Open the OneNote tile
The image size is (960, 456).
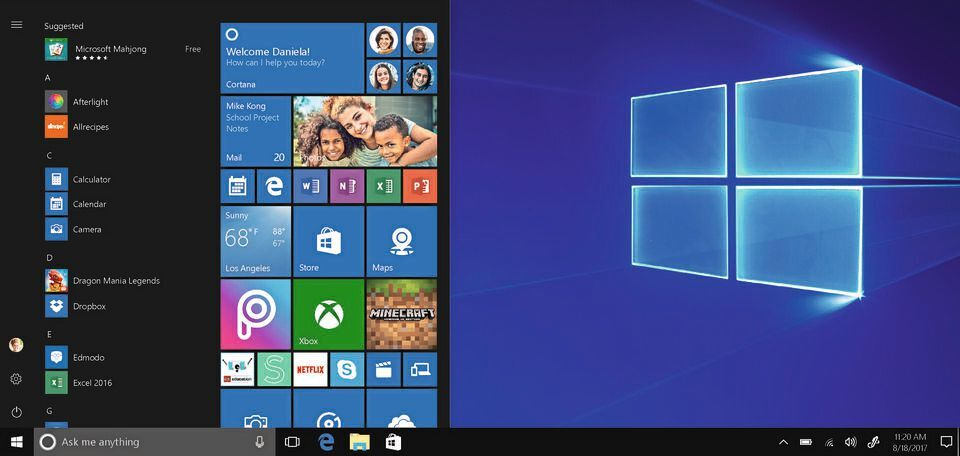coord(347,186)
